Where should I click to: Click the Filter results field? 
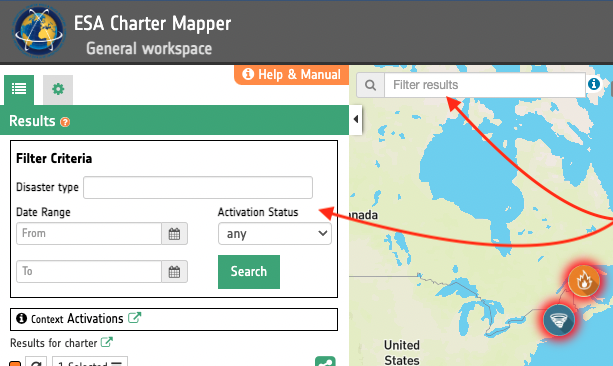[x=485, y=85]
